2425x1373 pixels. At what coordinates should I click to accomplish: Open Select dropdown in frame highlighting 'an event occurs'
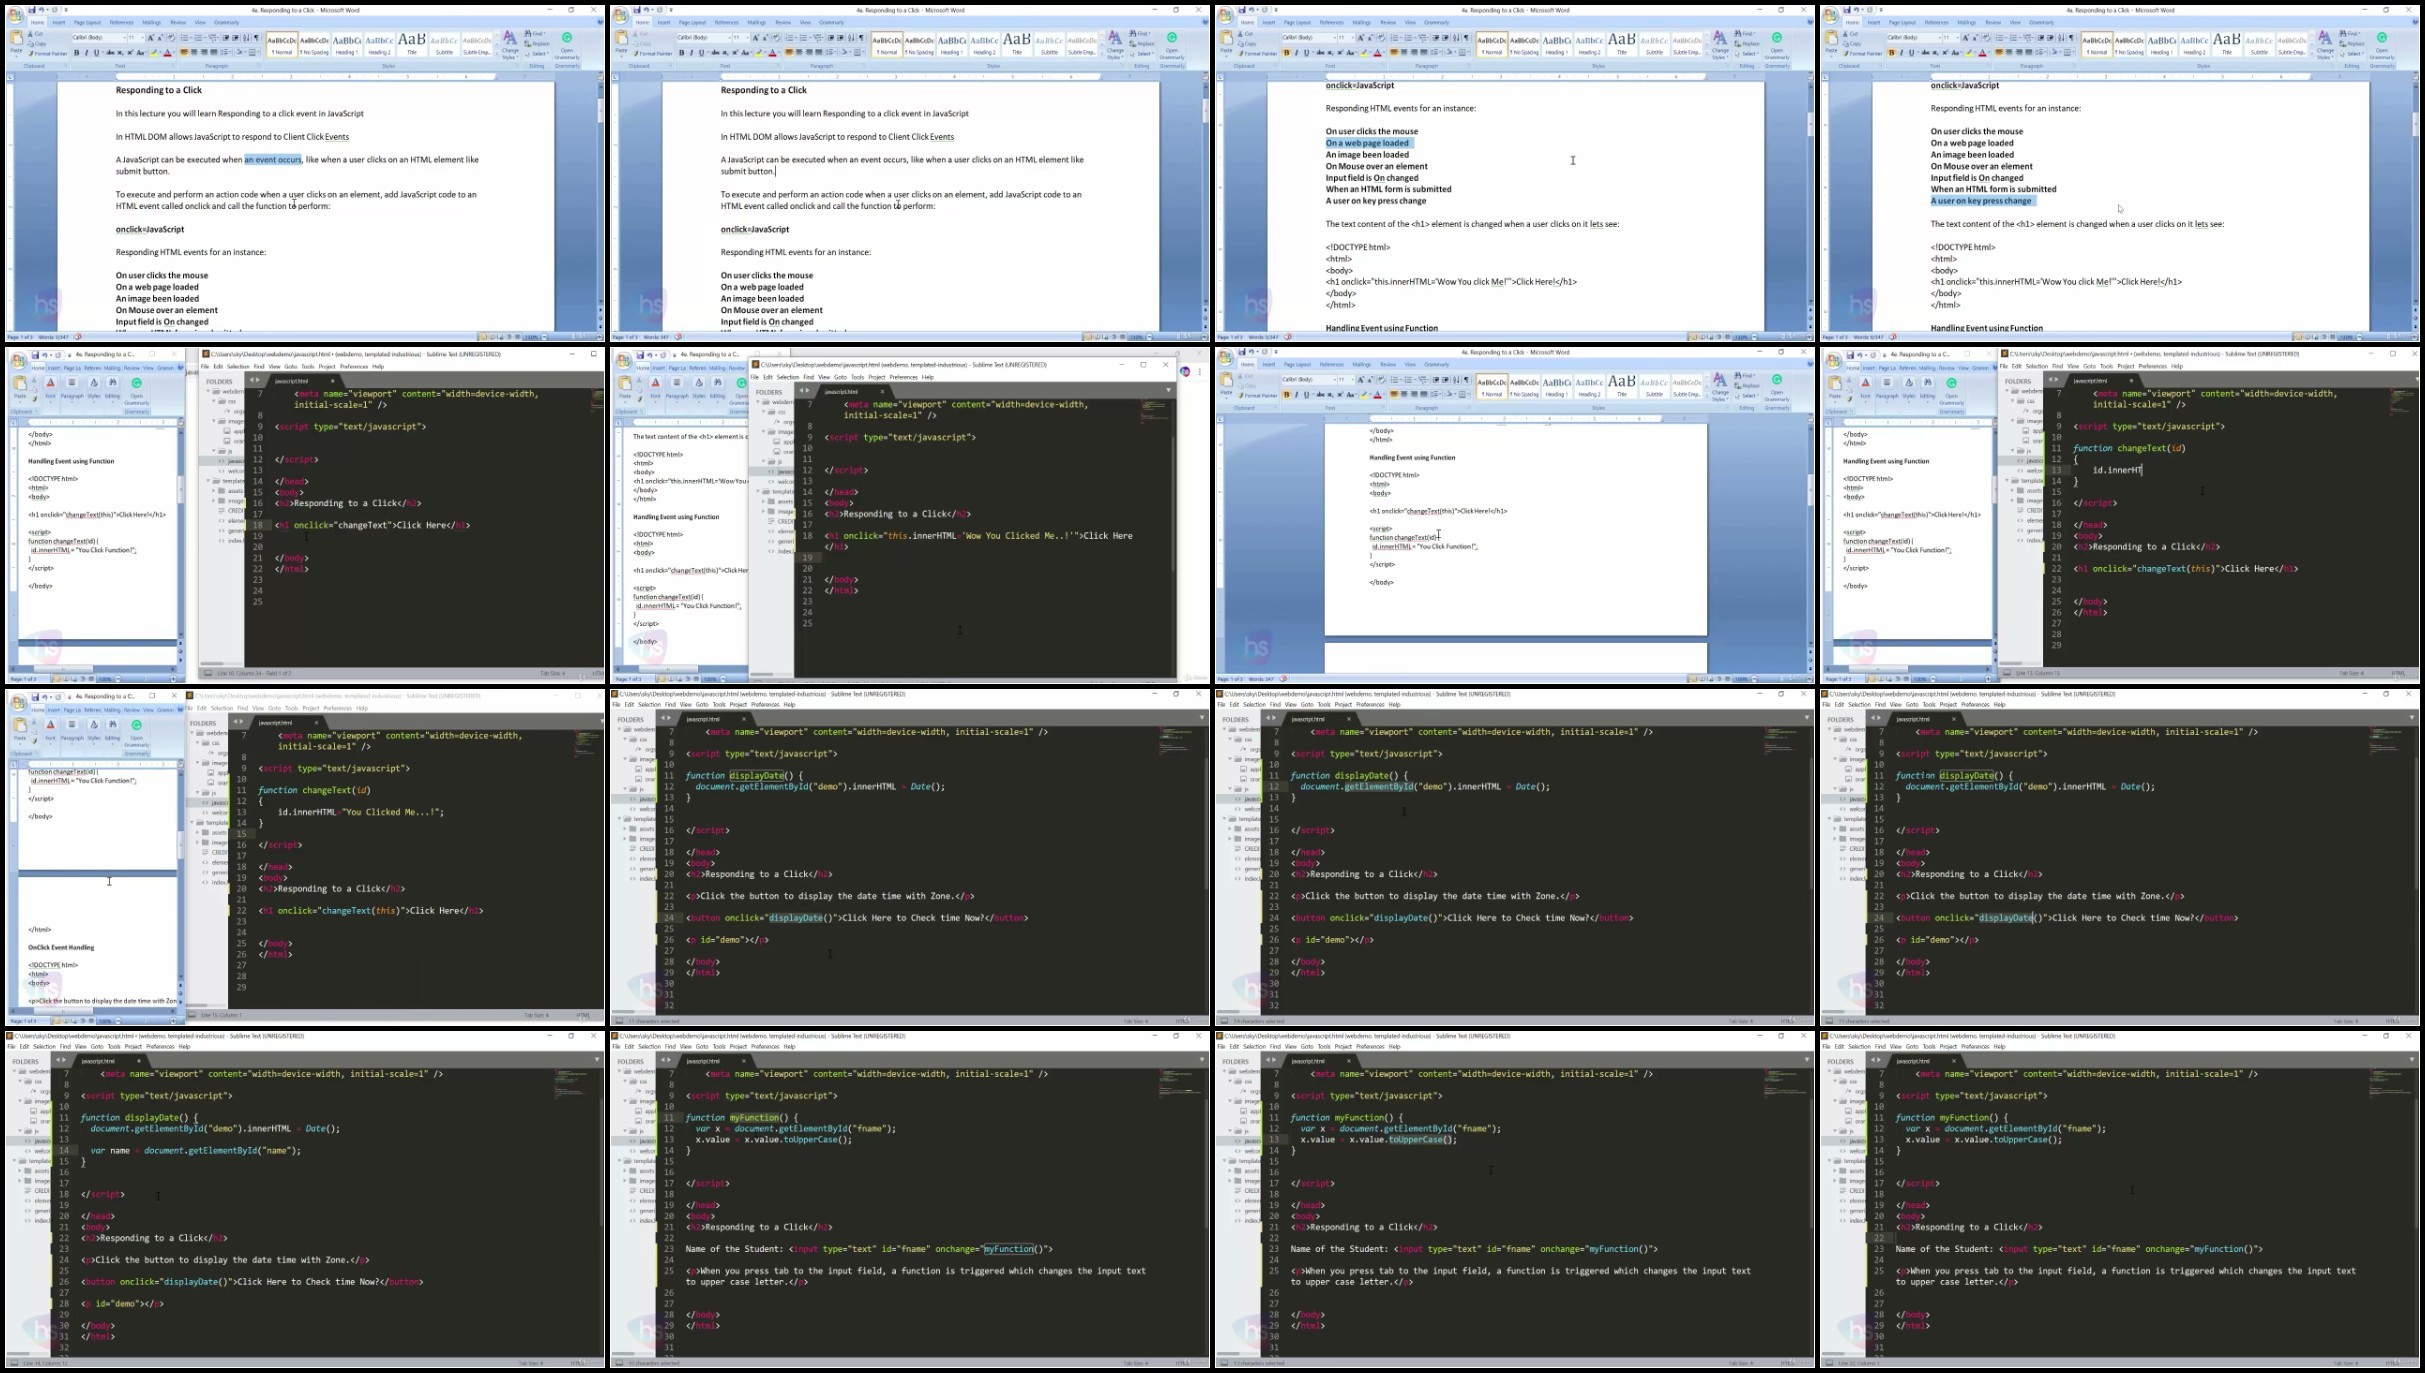pyautogui.click(x=538, y=54)
